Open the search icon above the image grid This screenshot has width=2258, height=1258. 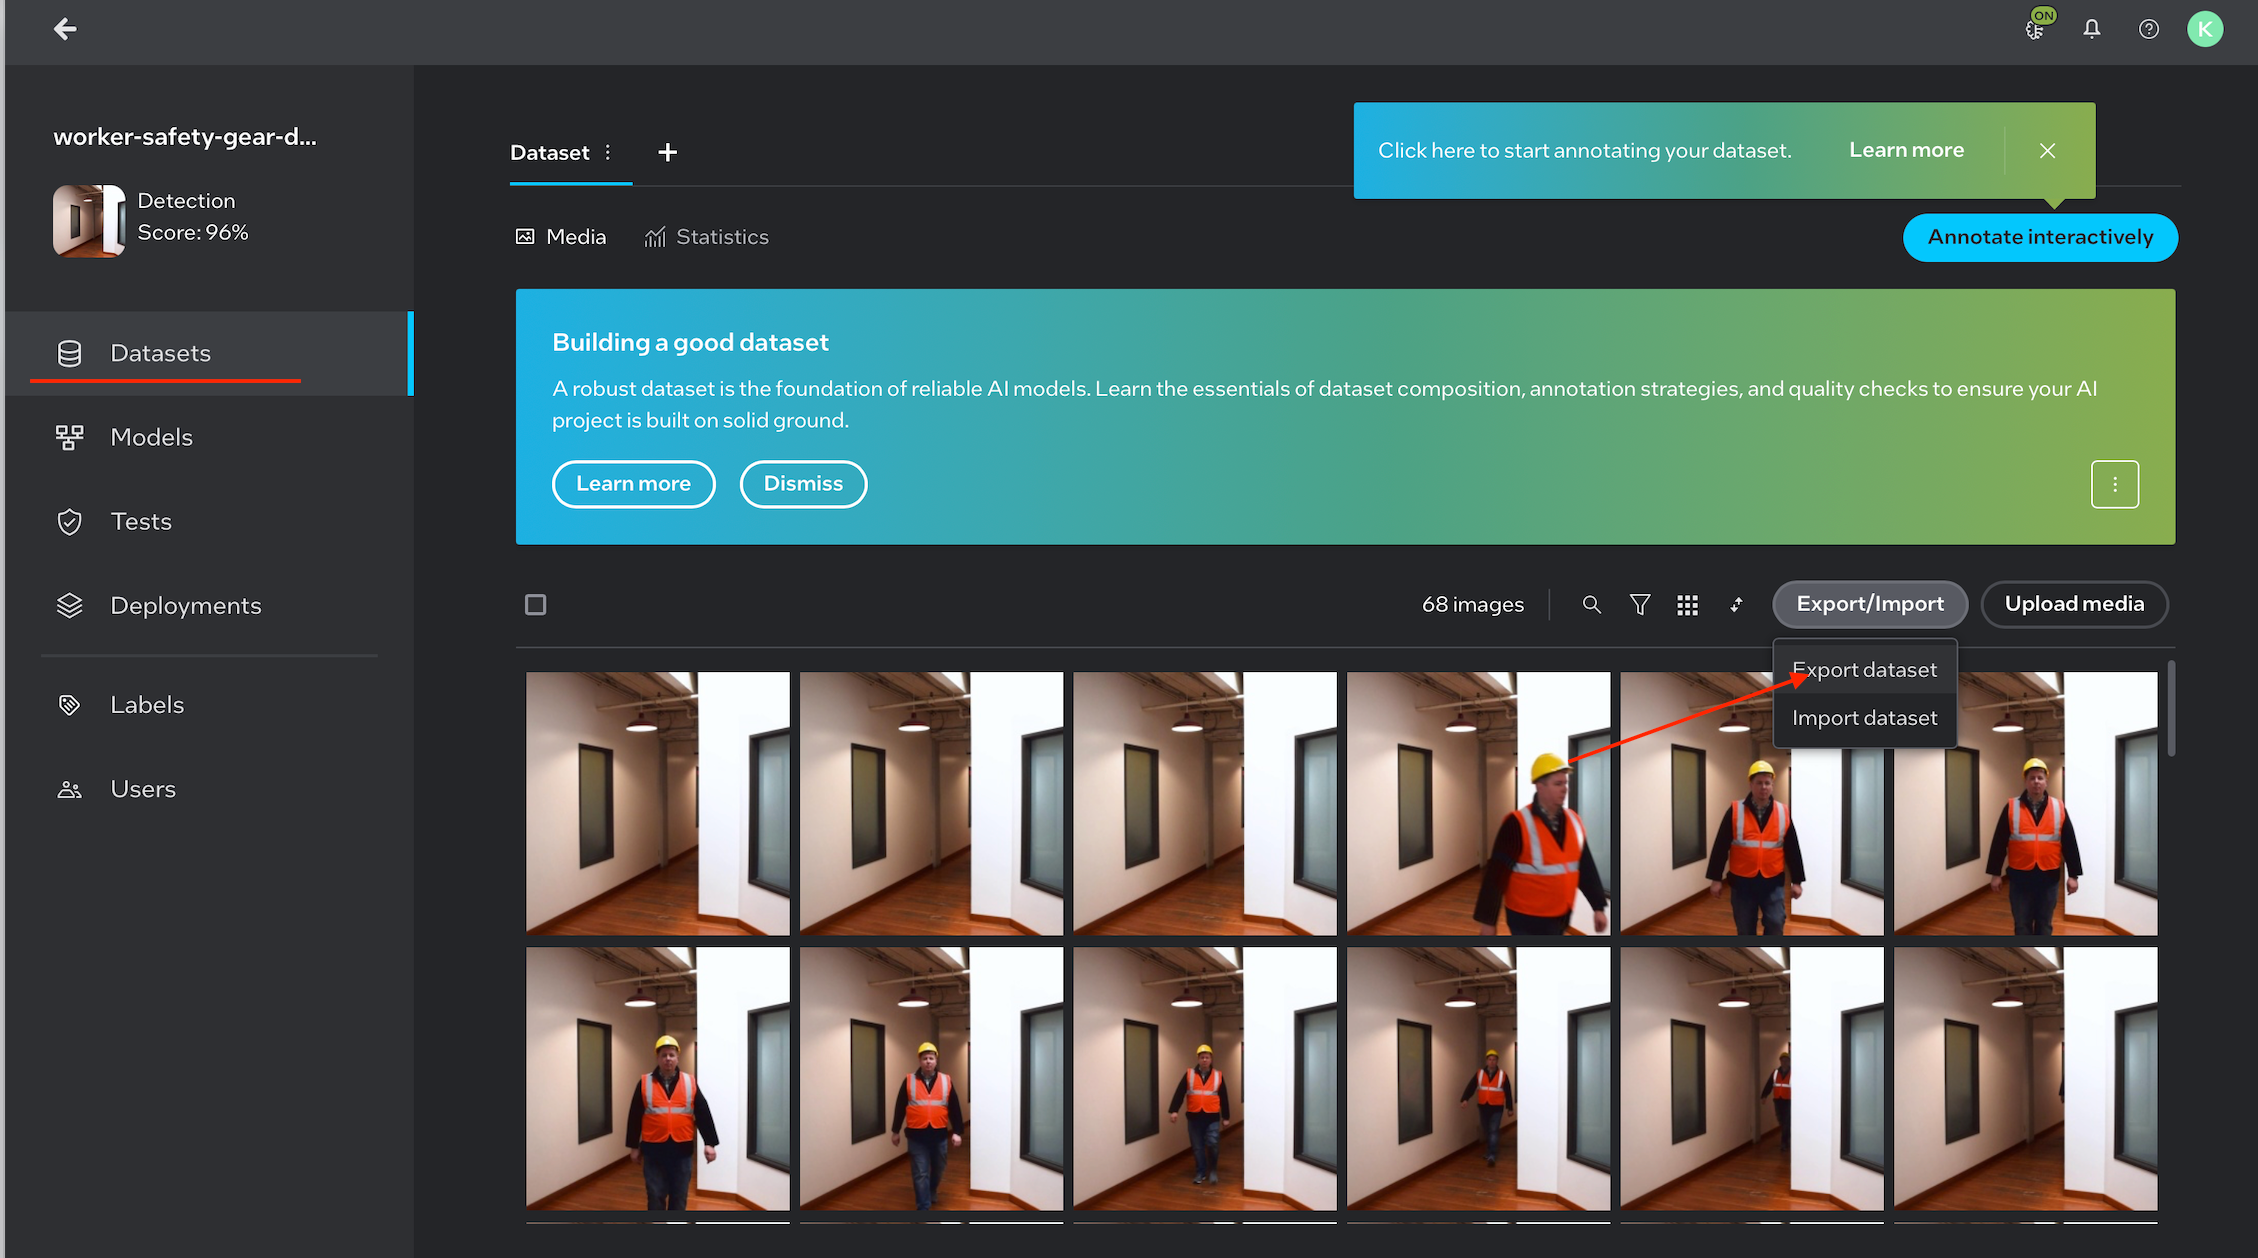point(1592,604)
